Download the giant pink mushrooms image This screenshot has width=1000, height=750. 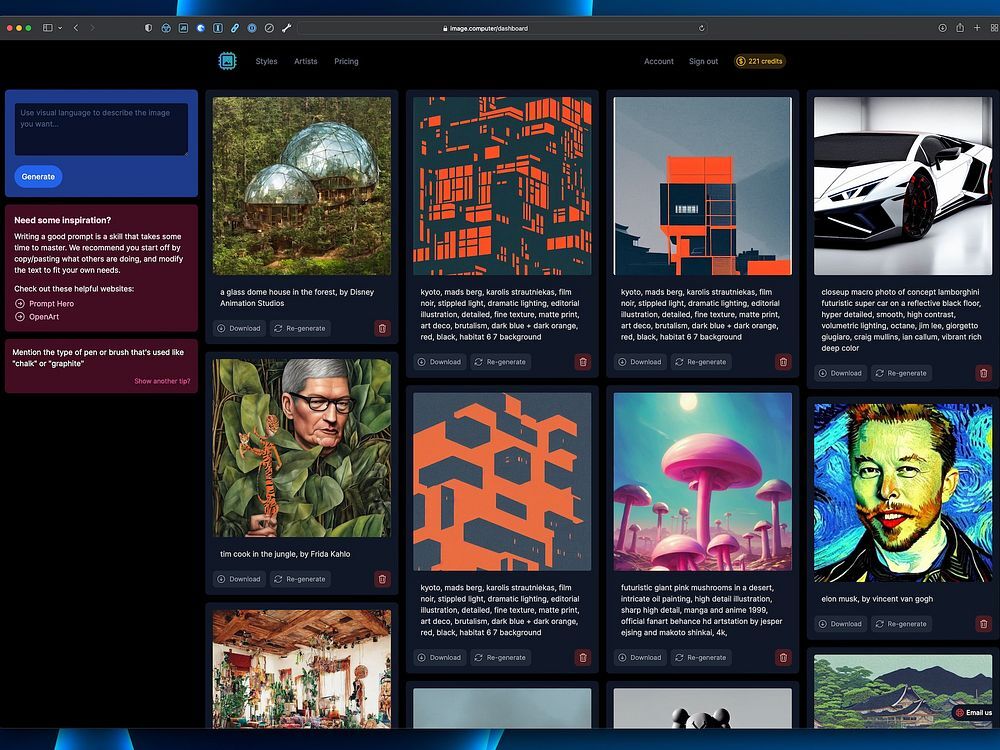[640, 658]
